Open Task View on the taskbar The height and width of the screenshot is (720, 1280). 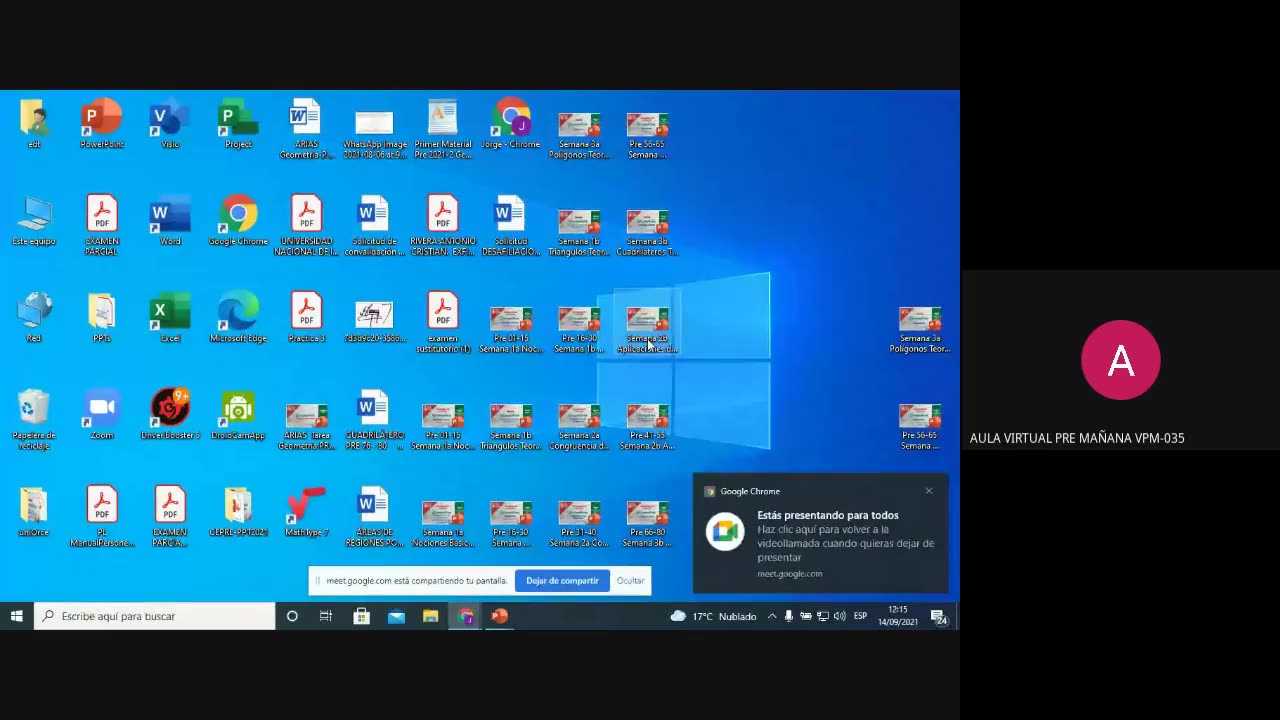coord(326,616)
